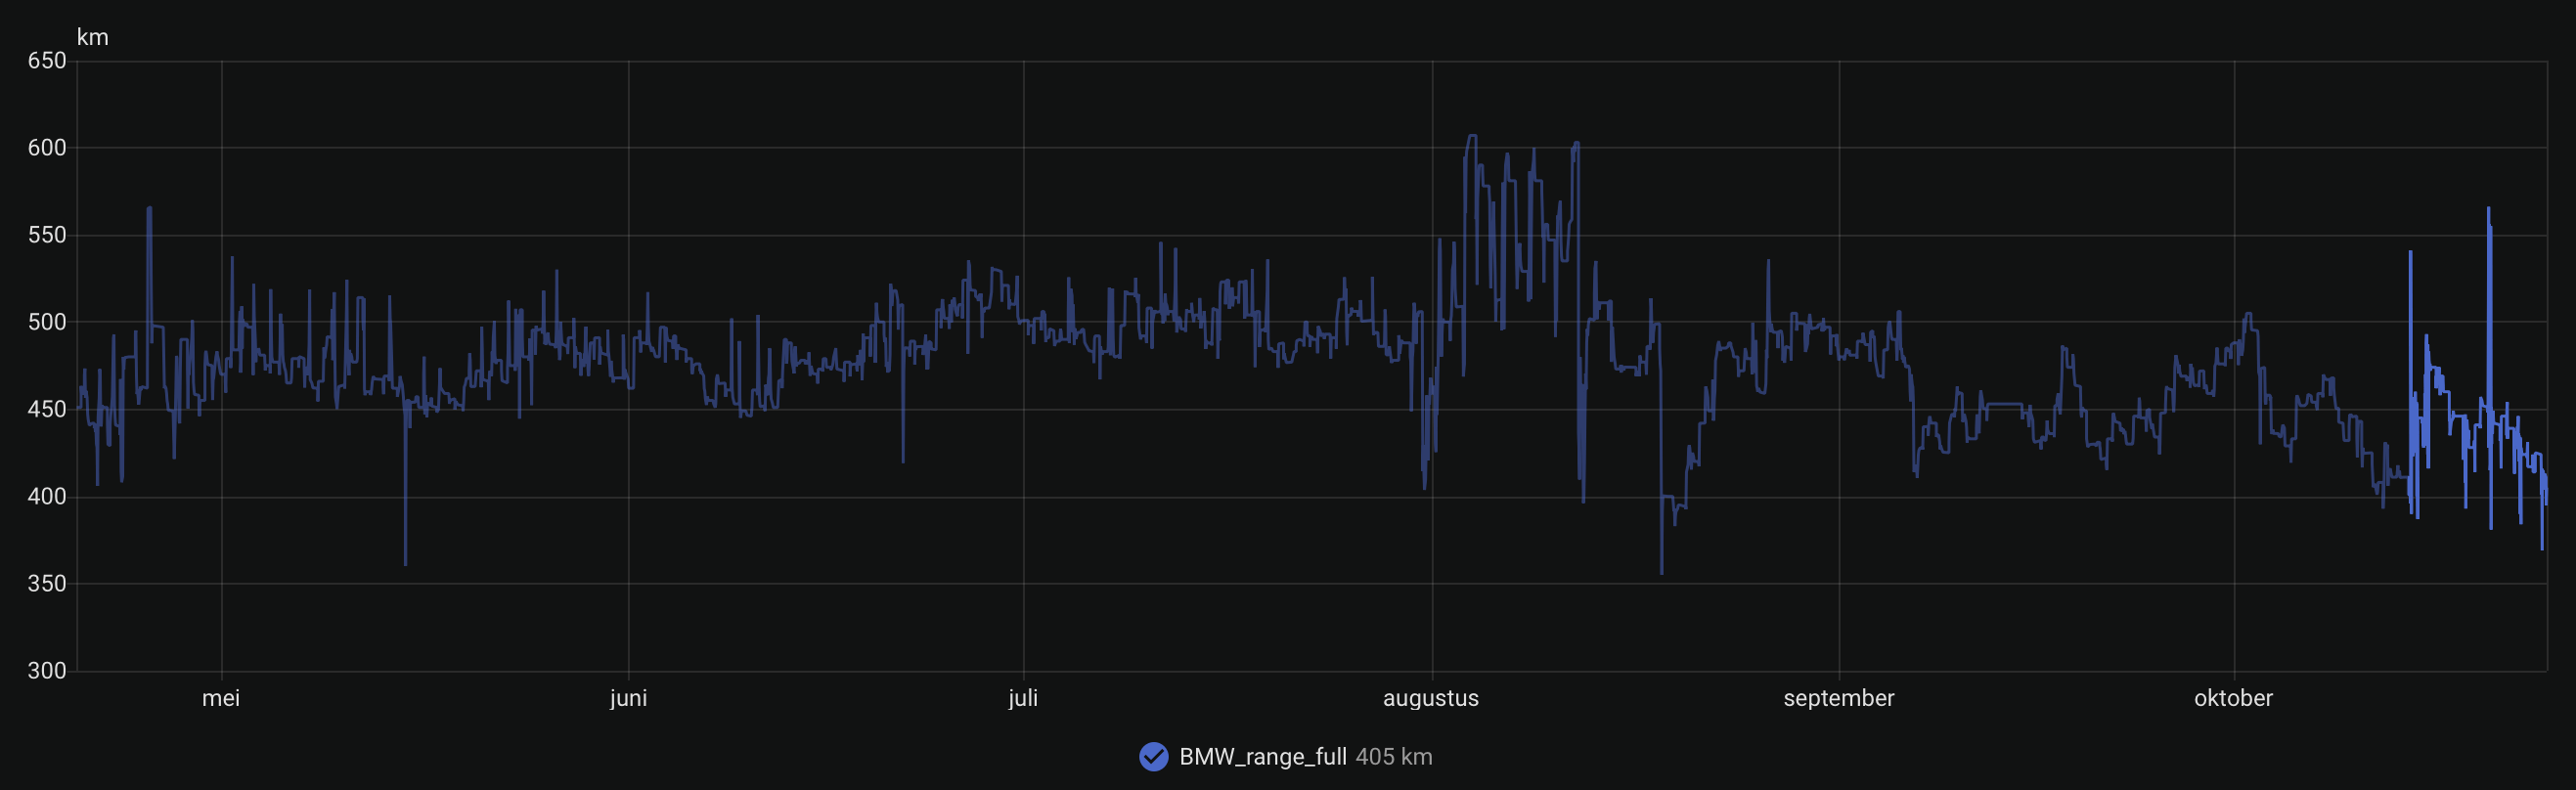Click the oktober x-axis label
The width and height of the screenshot is (2576, 790).
[2233, 698]
